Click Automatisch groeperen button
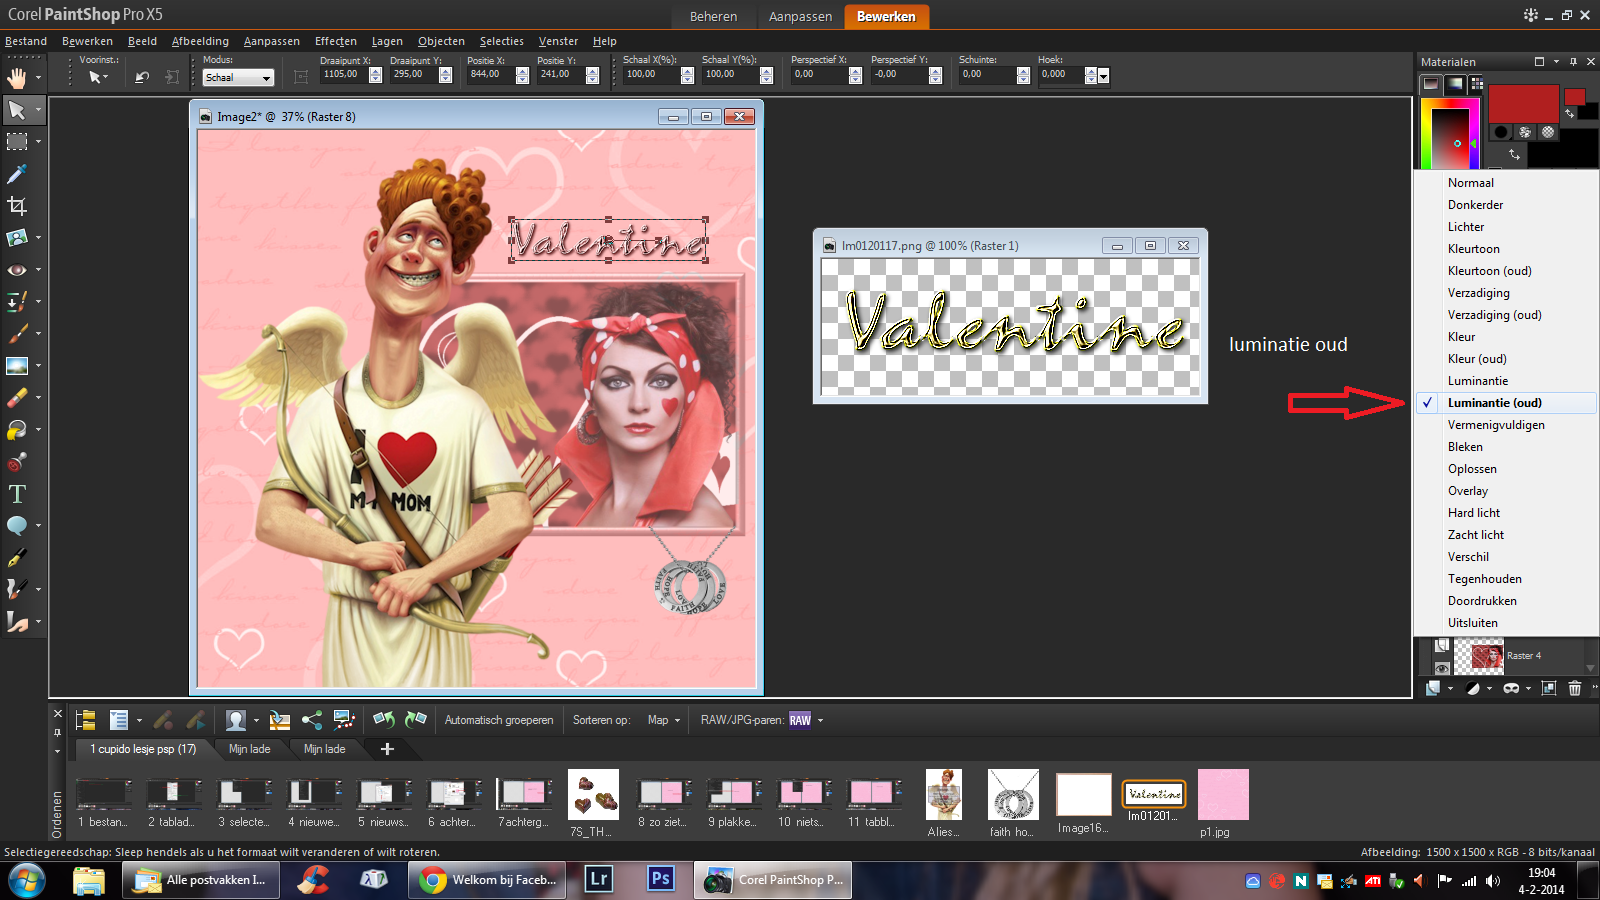The width and height of the screenshot is (1600, 900). tap(498, 720)
